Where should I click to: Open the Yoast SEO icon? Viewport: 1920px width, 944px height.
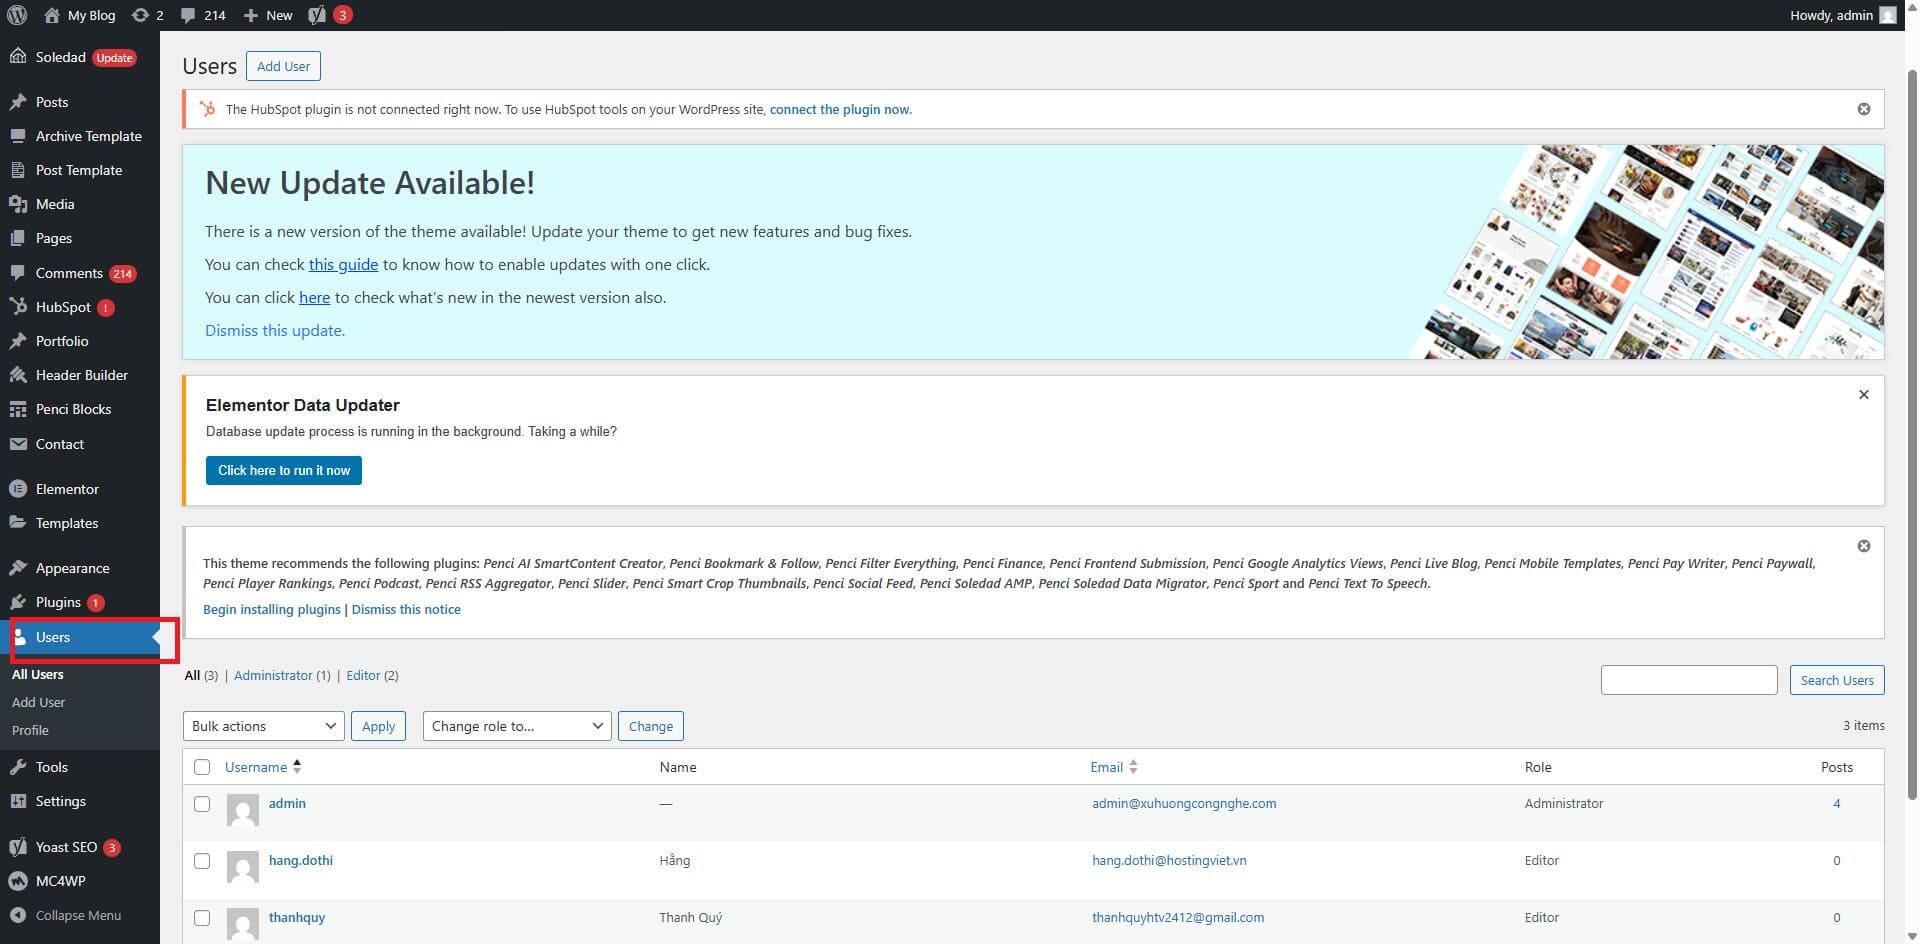(x=18, y=846)
